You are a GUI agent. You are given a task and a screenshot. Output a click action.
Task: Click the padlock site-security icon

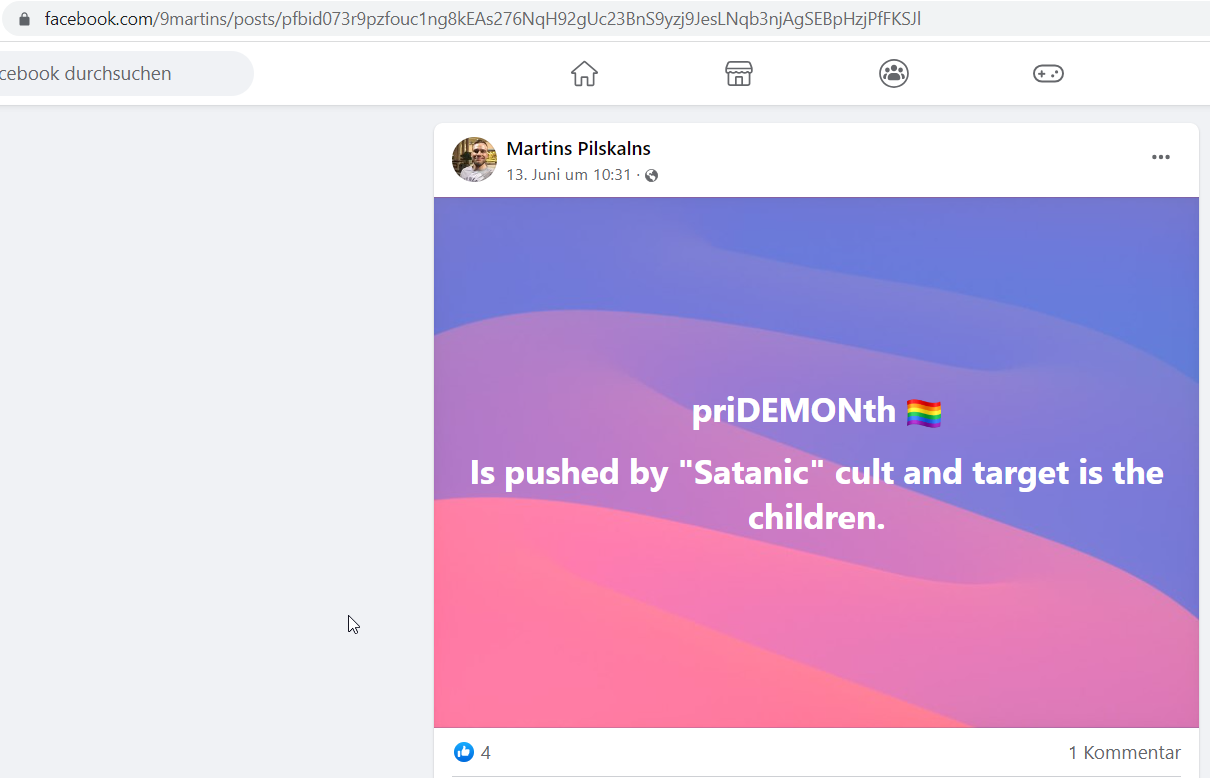pos(25,19)
